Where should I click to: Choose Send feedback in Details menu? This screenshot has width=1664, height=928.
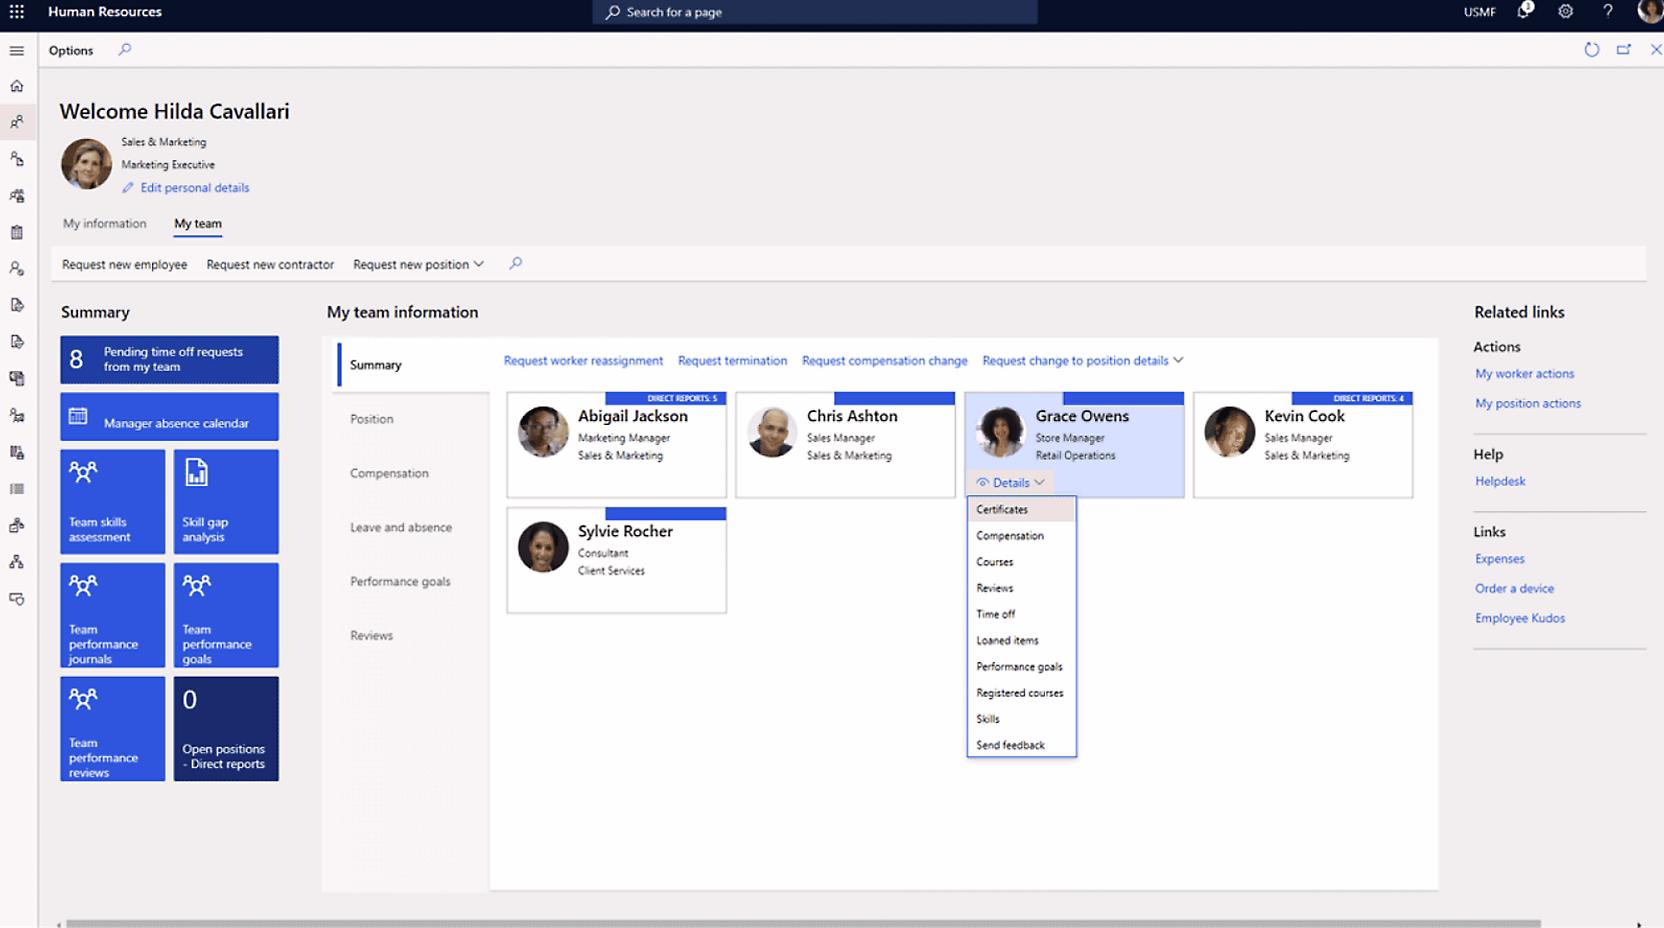point(1010,745)
